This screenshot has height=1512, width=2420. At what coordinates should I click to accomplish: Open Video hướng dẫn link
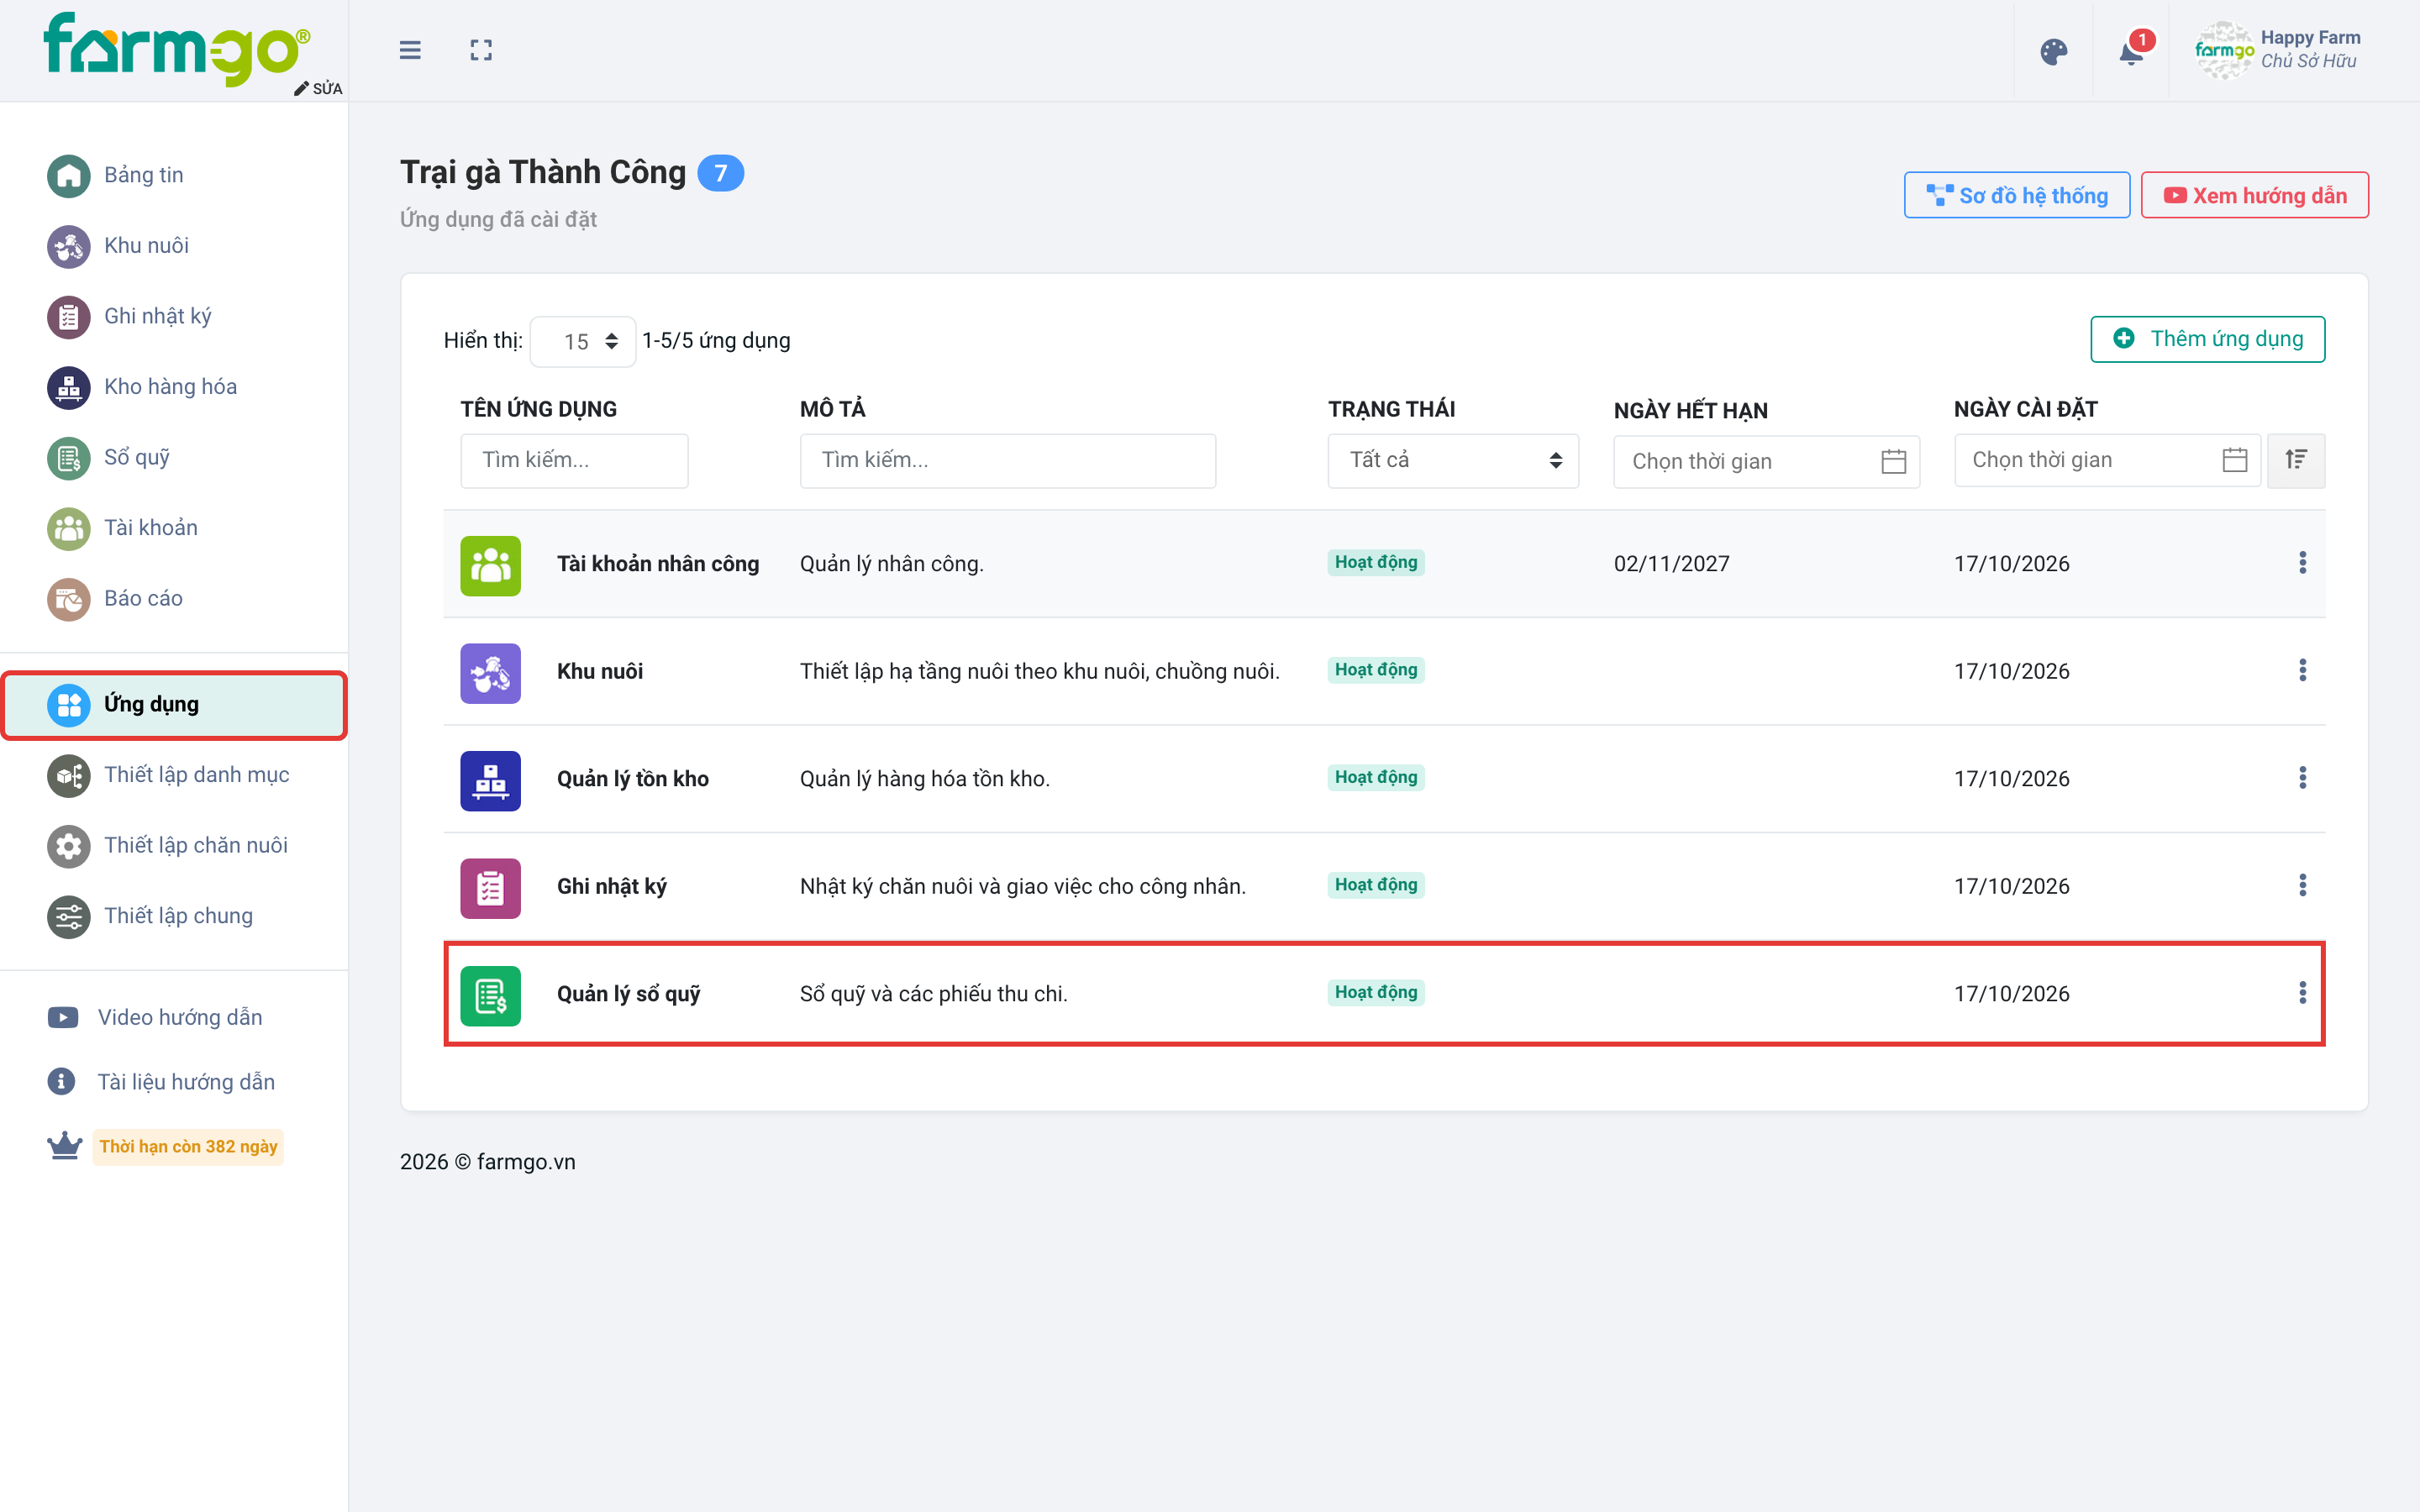(x=155, y=1018)
